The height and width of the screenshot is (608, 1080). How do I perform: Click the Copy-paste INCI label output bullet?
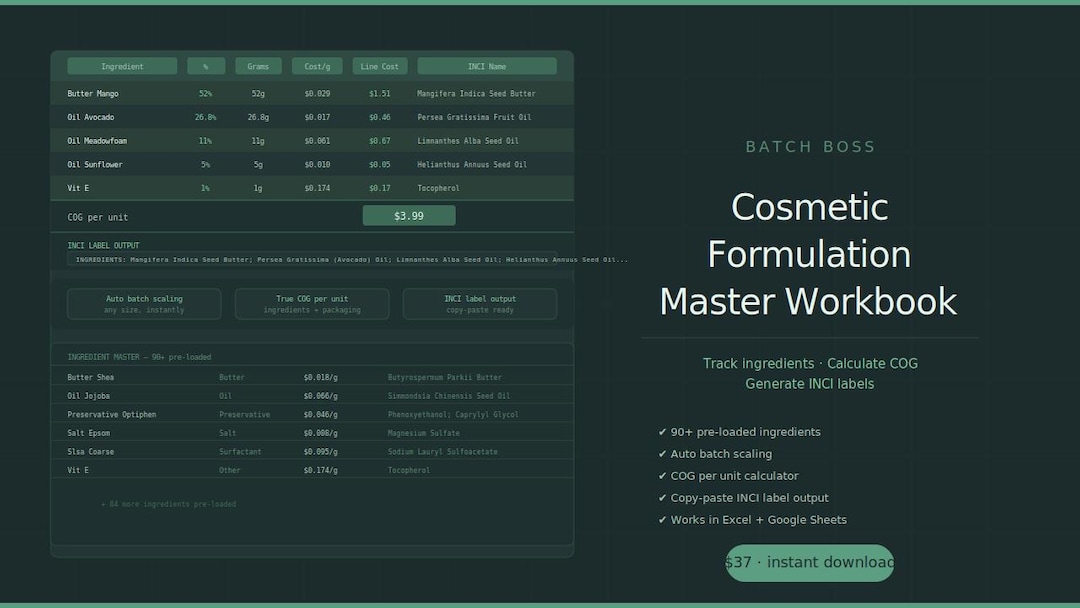point(743,498)
